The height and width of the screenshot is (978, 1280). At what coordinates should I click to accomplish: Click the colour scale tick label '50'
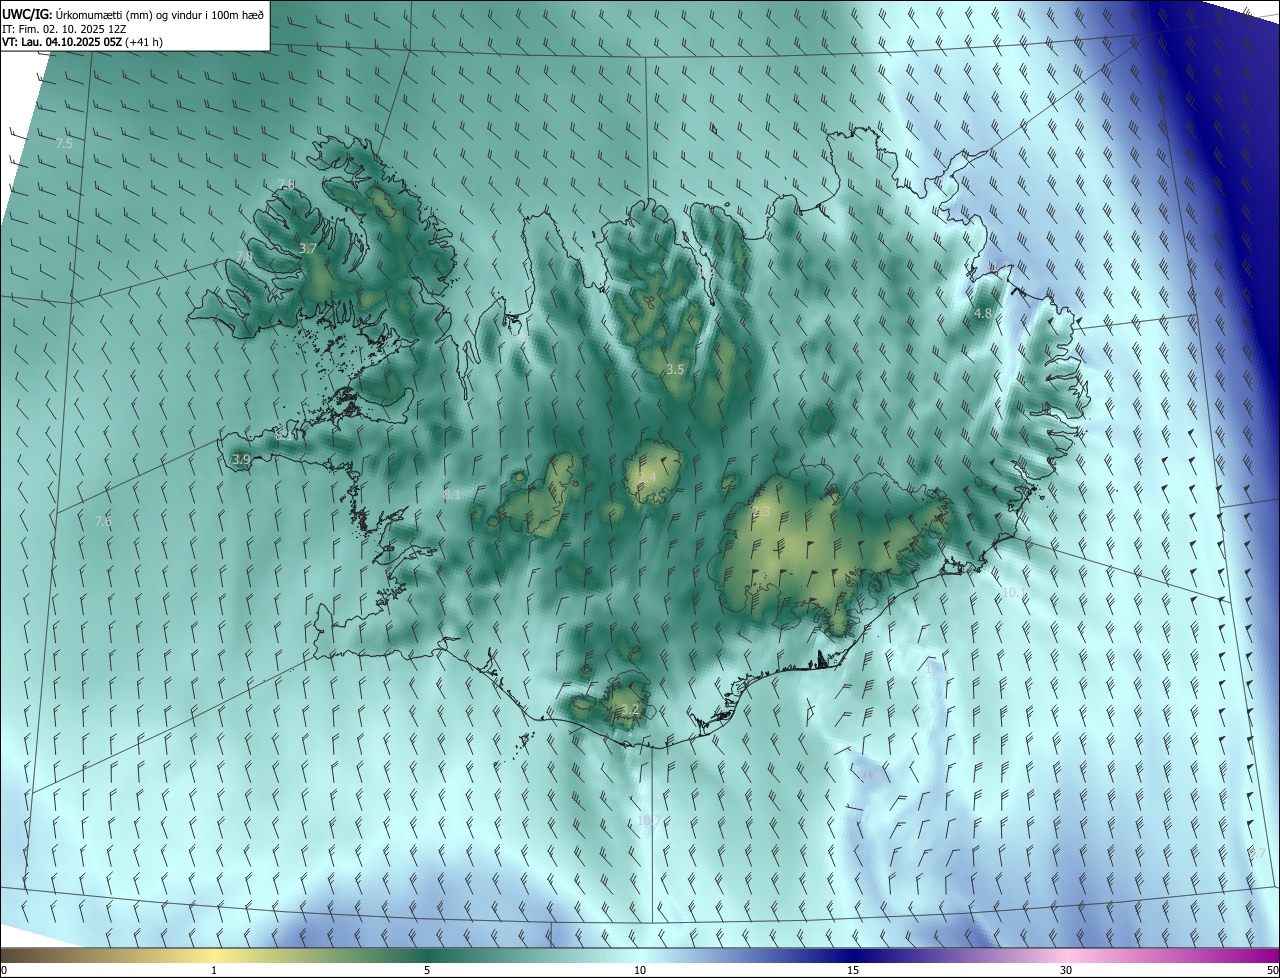pyautogui.click(x=1272, y=971)
